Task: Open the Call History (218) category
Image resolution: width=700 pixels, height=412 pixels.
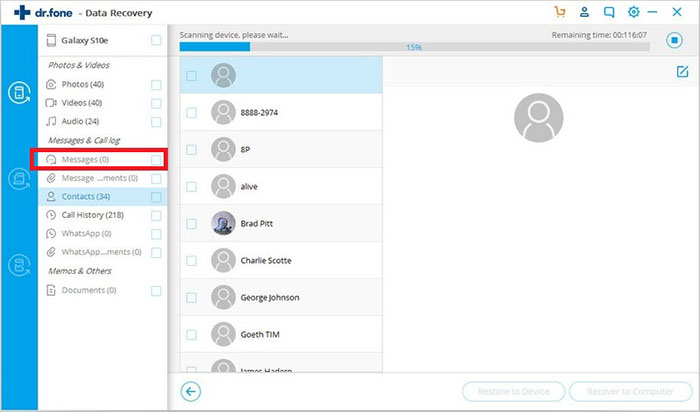Action: tap(103, 215)
